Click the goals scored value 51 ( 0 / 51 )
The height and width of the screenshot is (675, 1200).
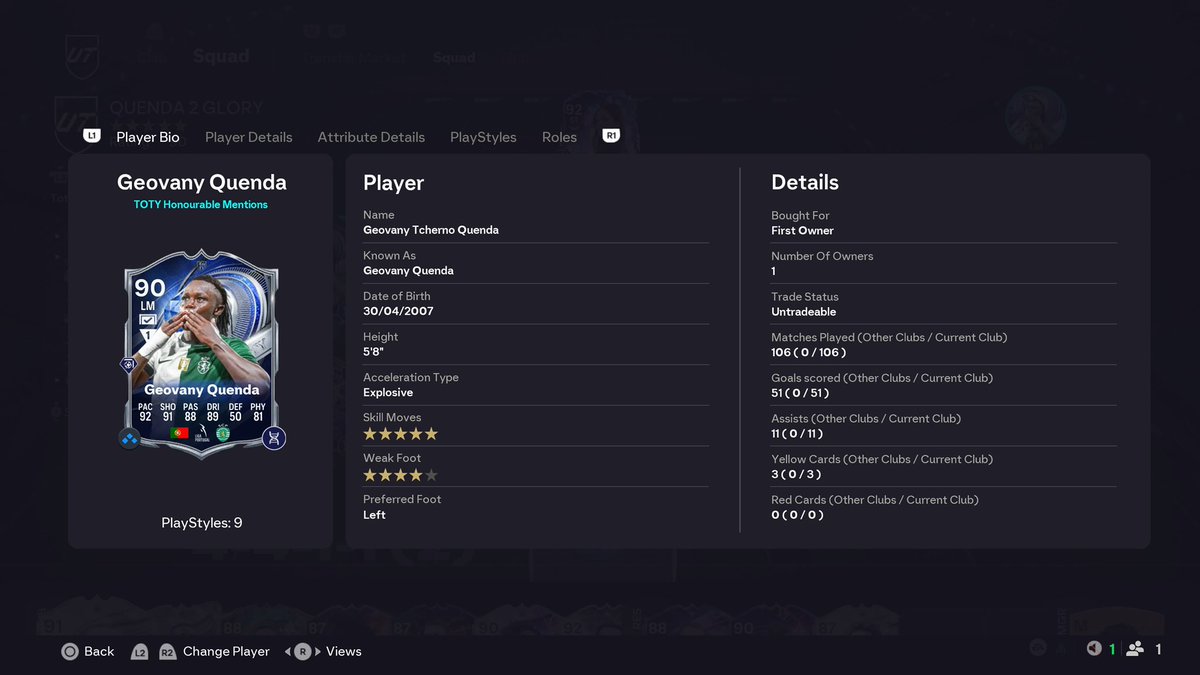point(802,393)
